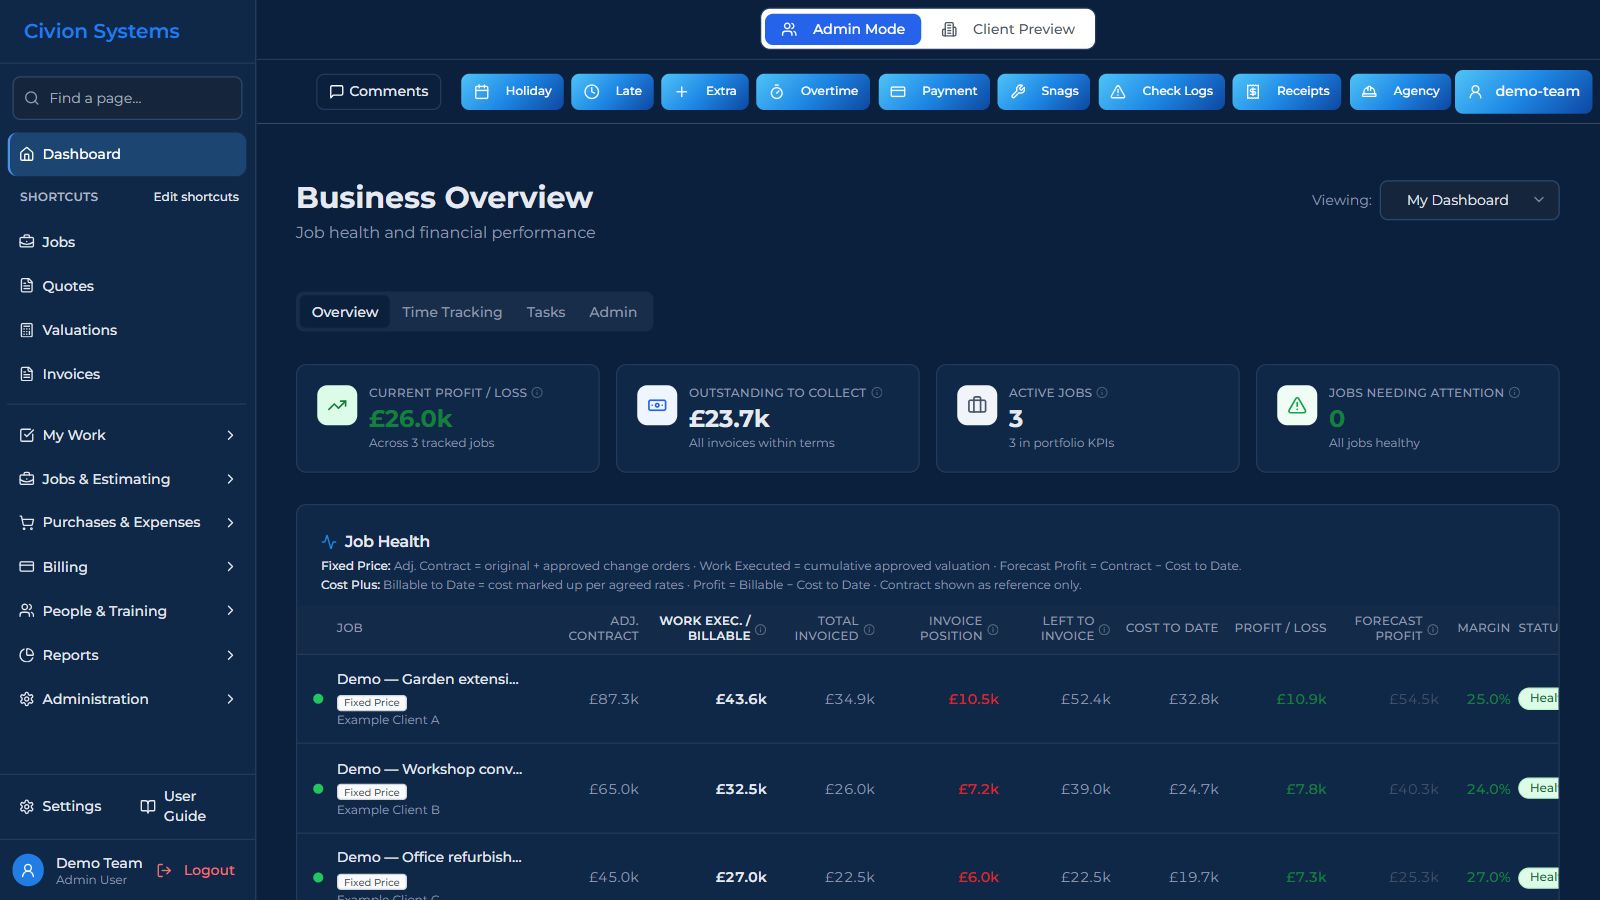Click the info icon next to Invoice Position

pos(993,630)
